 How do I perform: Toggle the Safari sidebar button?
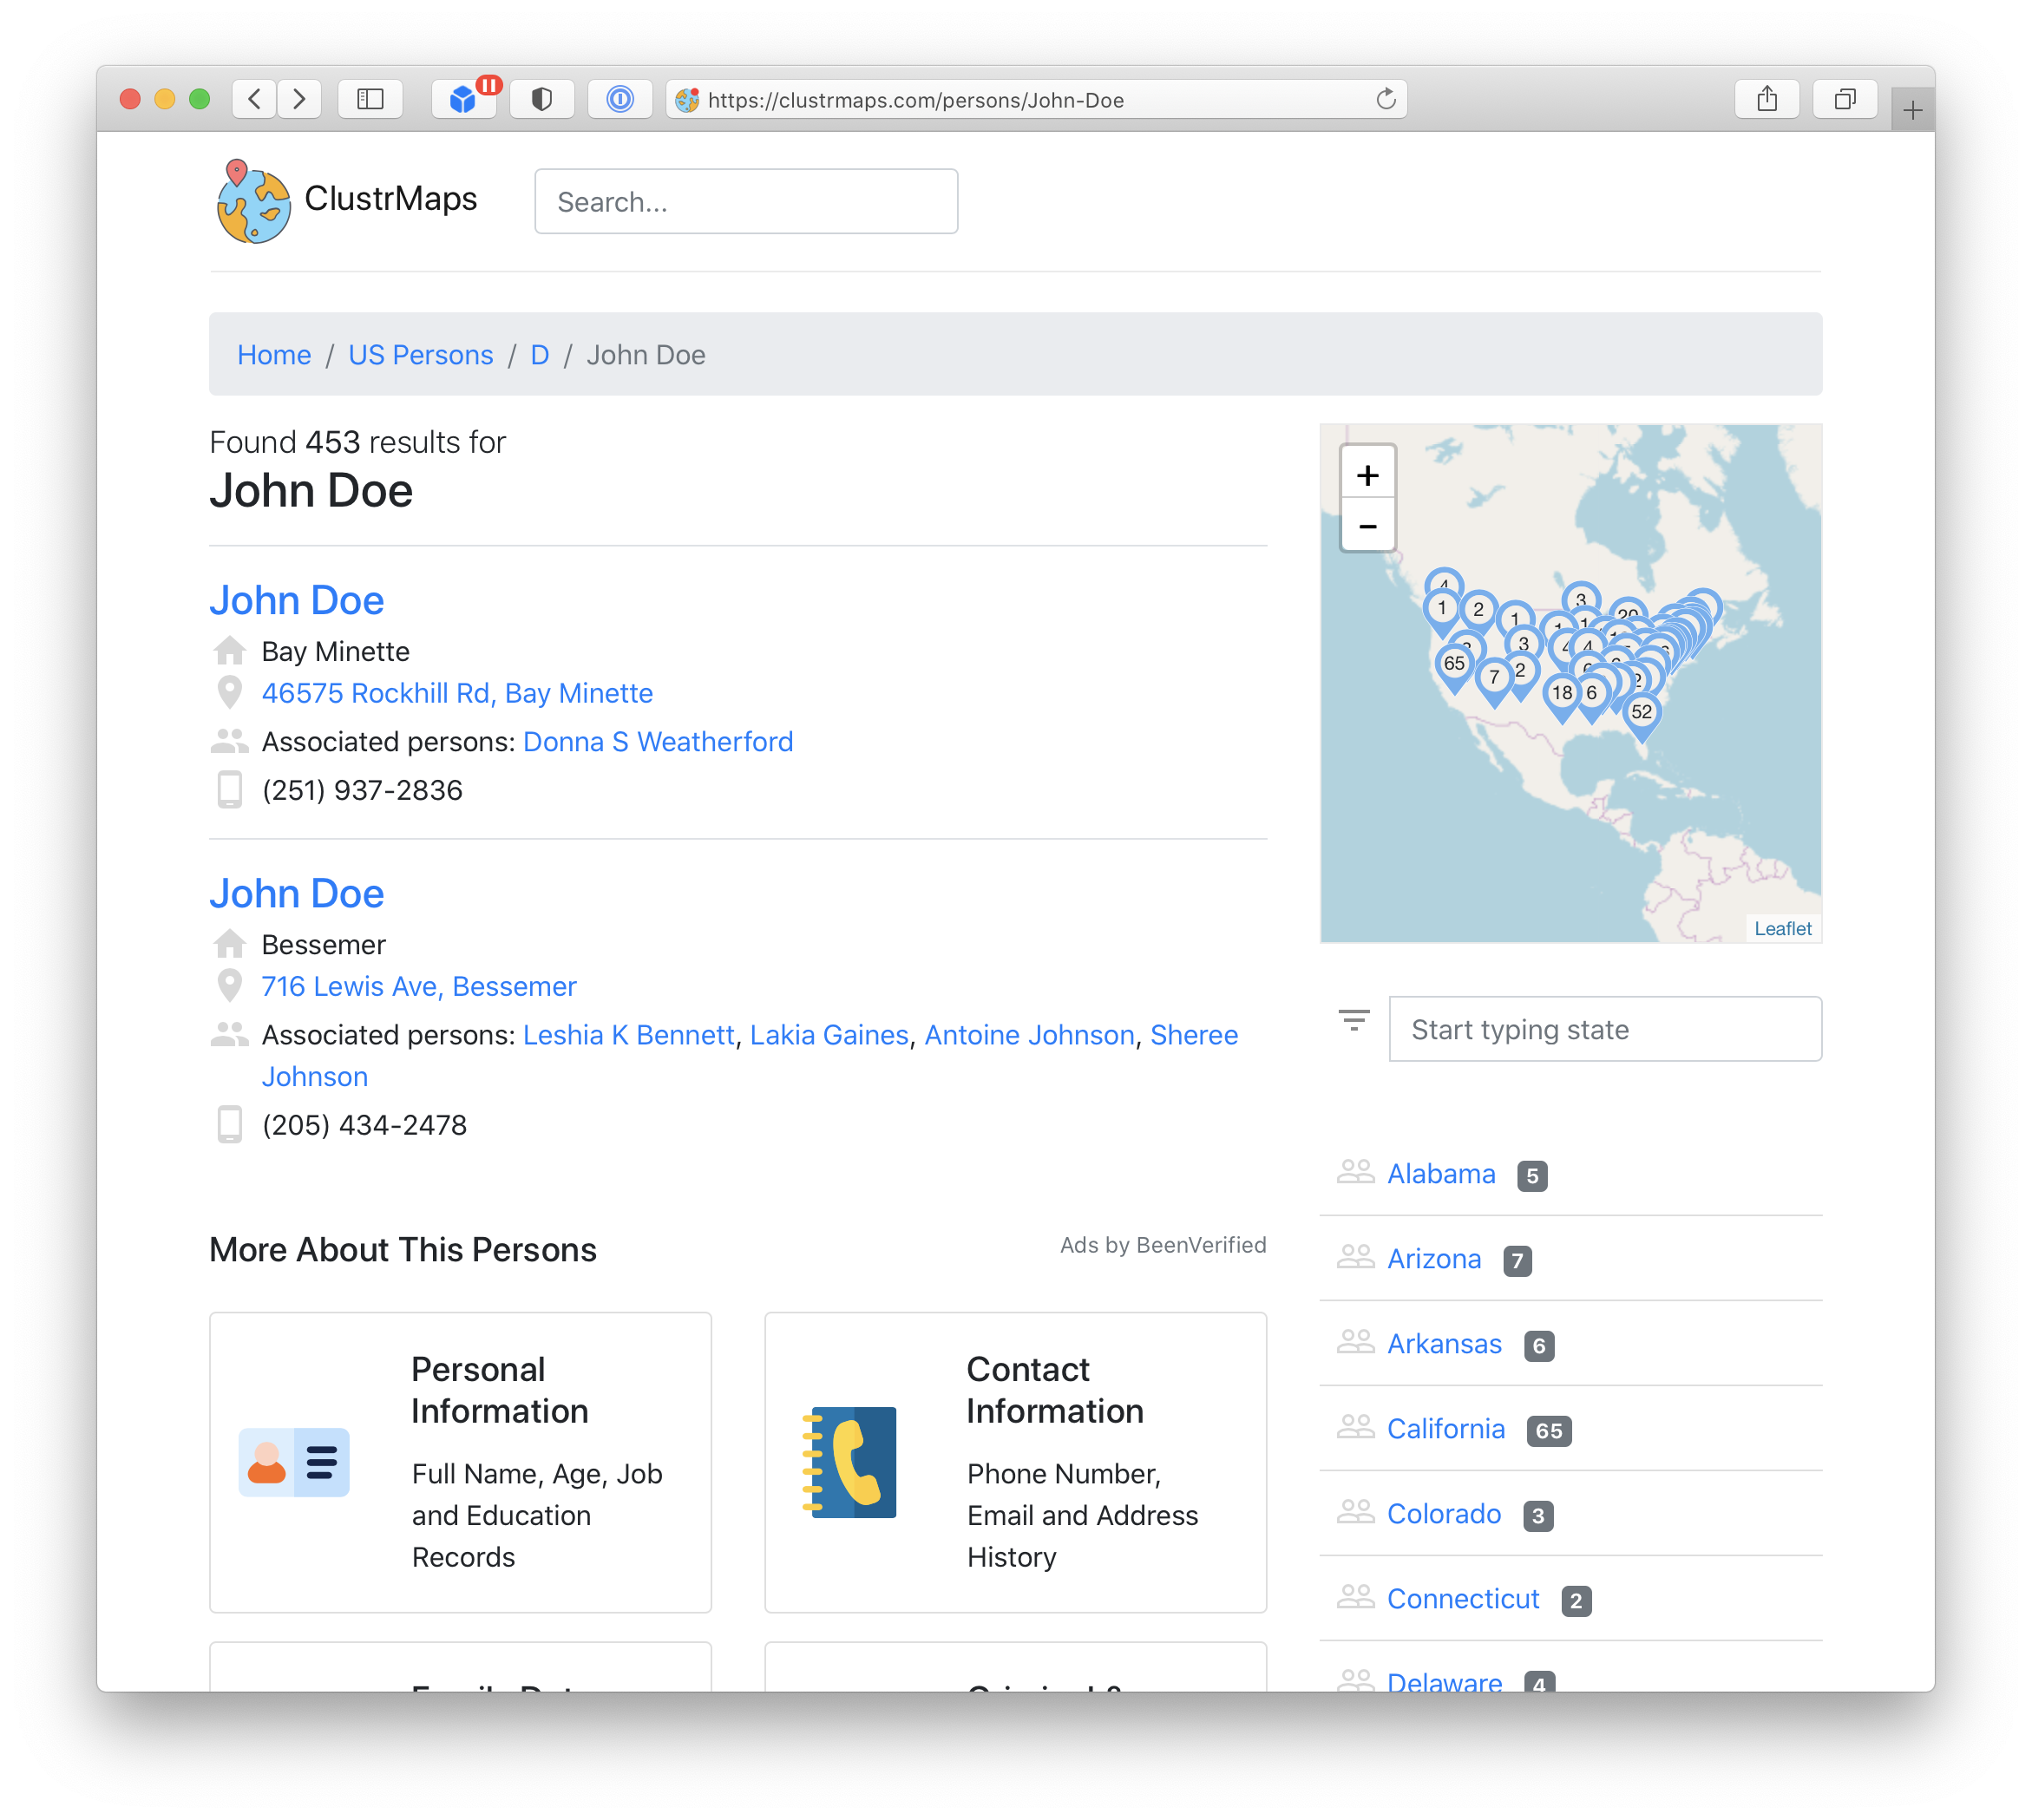click(x=370, y=99)
